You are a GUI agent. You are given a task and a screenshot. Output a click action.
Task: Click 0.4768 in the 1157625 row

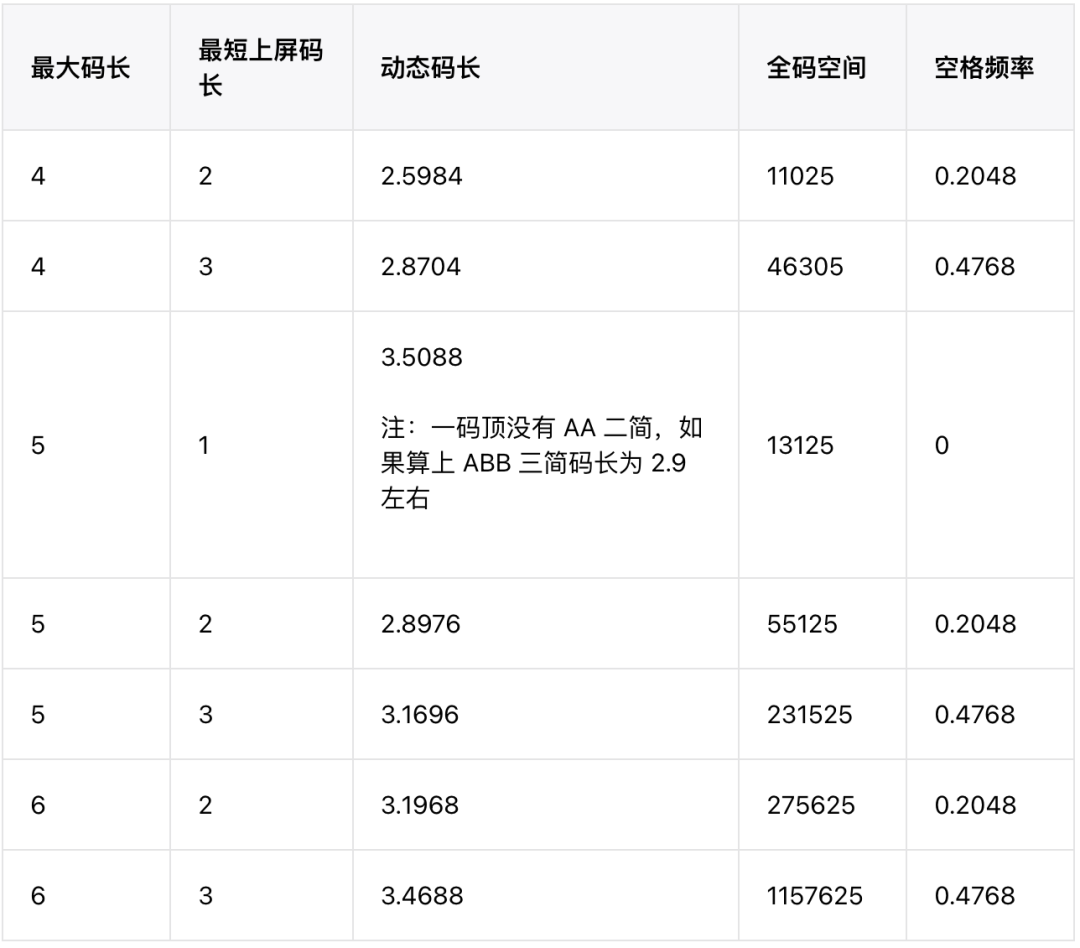[x=975, y=896]
